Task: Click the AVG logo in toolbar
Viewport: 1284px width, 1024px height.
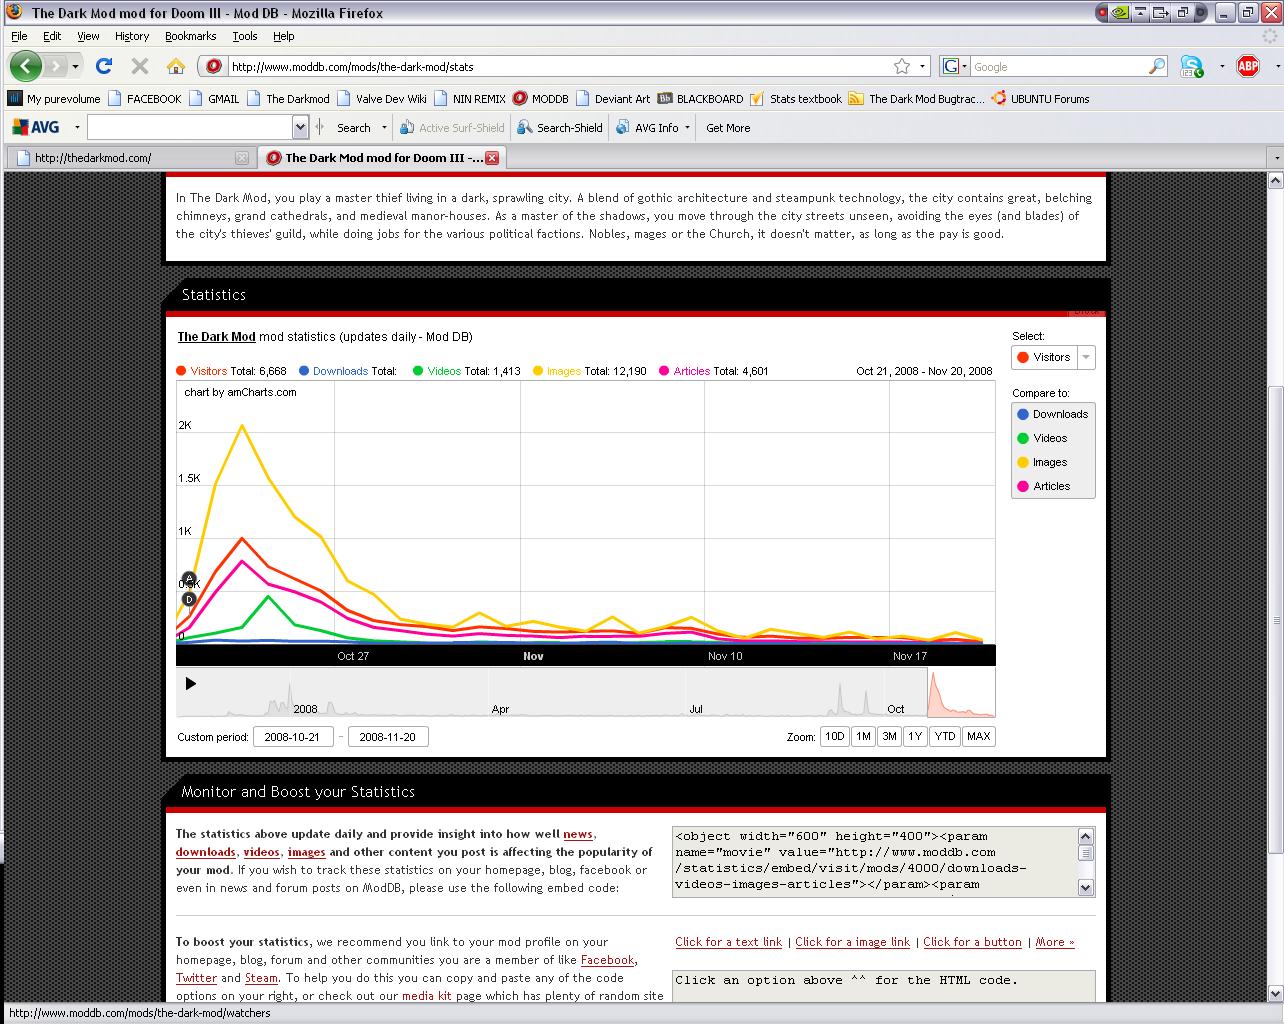Action: (x=36, y=127)
